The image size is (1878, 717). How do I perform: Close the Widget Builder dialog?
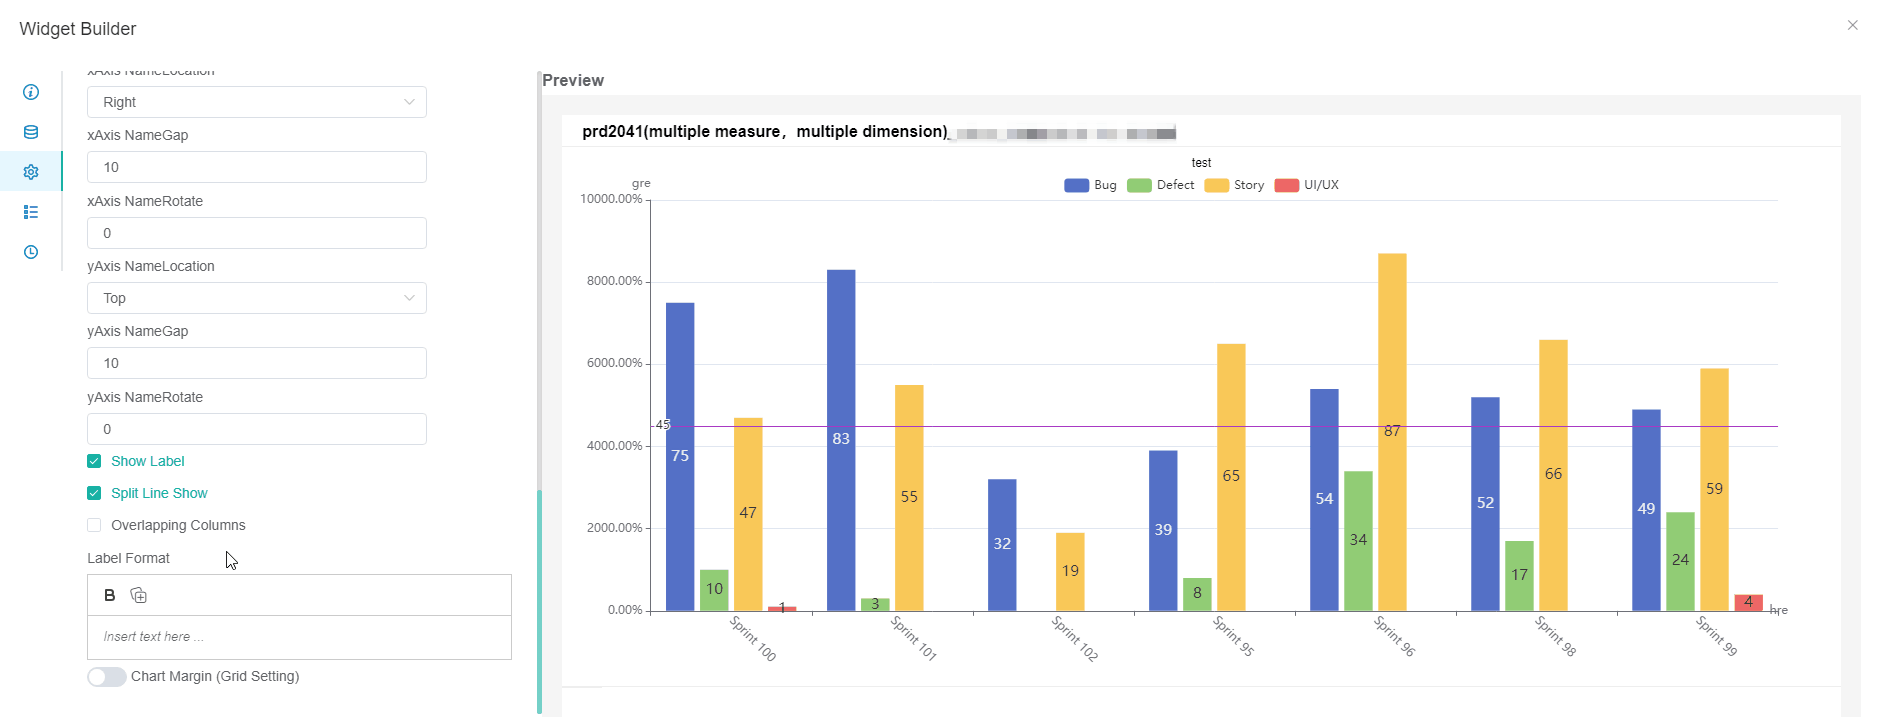(x=1852, y=25)
